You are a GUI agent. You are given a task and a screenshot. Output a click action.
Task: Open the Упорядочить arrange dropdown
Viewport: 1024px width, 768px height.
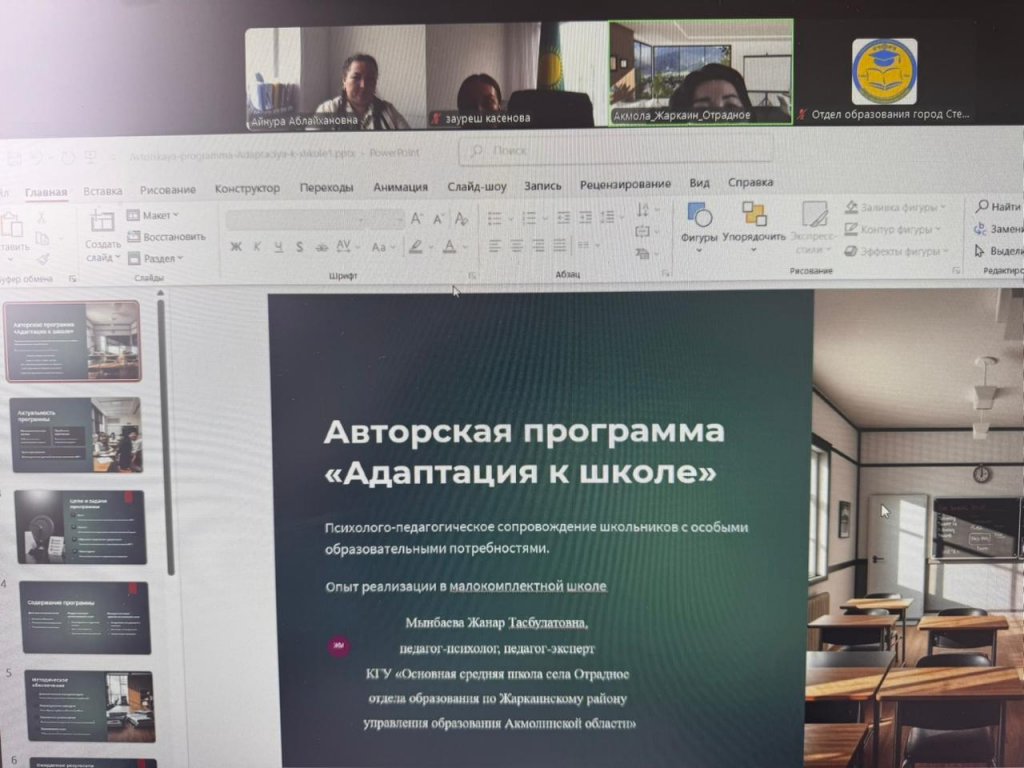(x=754, y=227)
